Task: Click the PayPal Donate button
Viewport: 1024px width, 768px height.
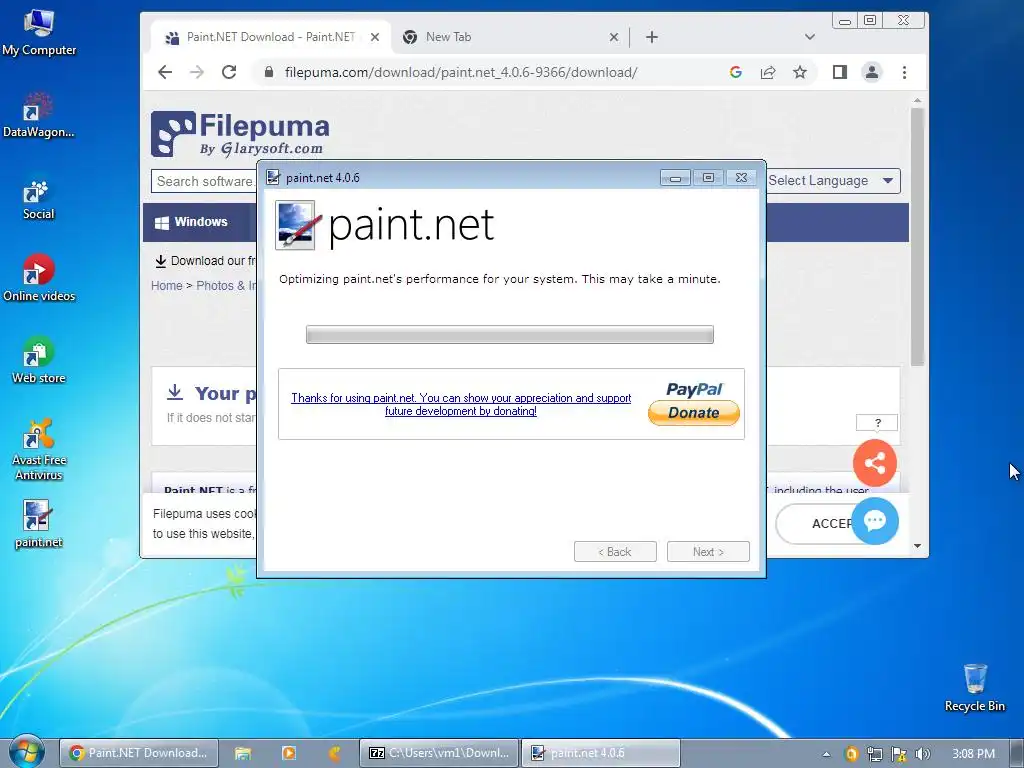Action: tap(694, 404)
